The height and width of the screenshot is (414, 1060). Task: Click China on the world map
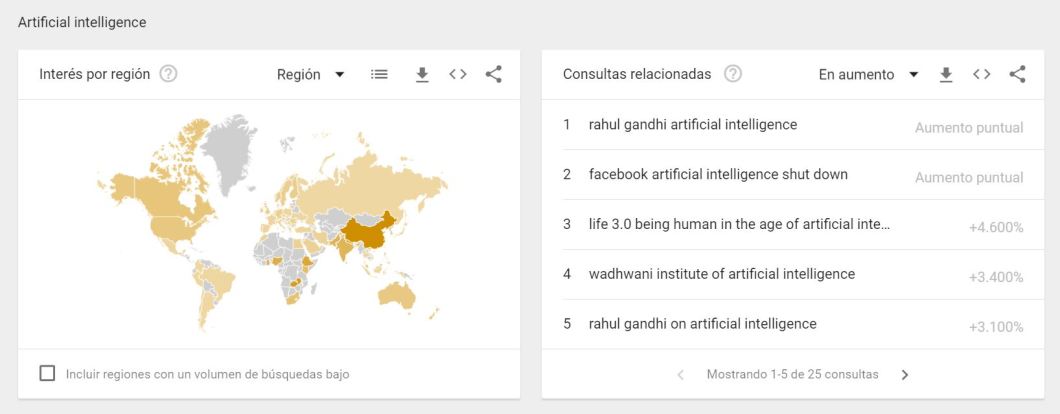(x=368, y=233)
